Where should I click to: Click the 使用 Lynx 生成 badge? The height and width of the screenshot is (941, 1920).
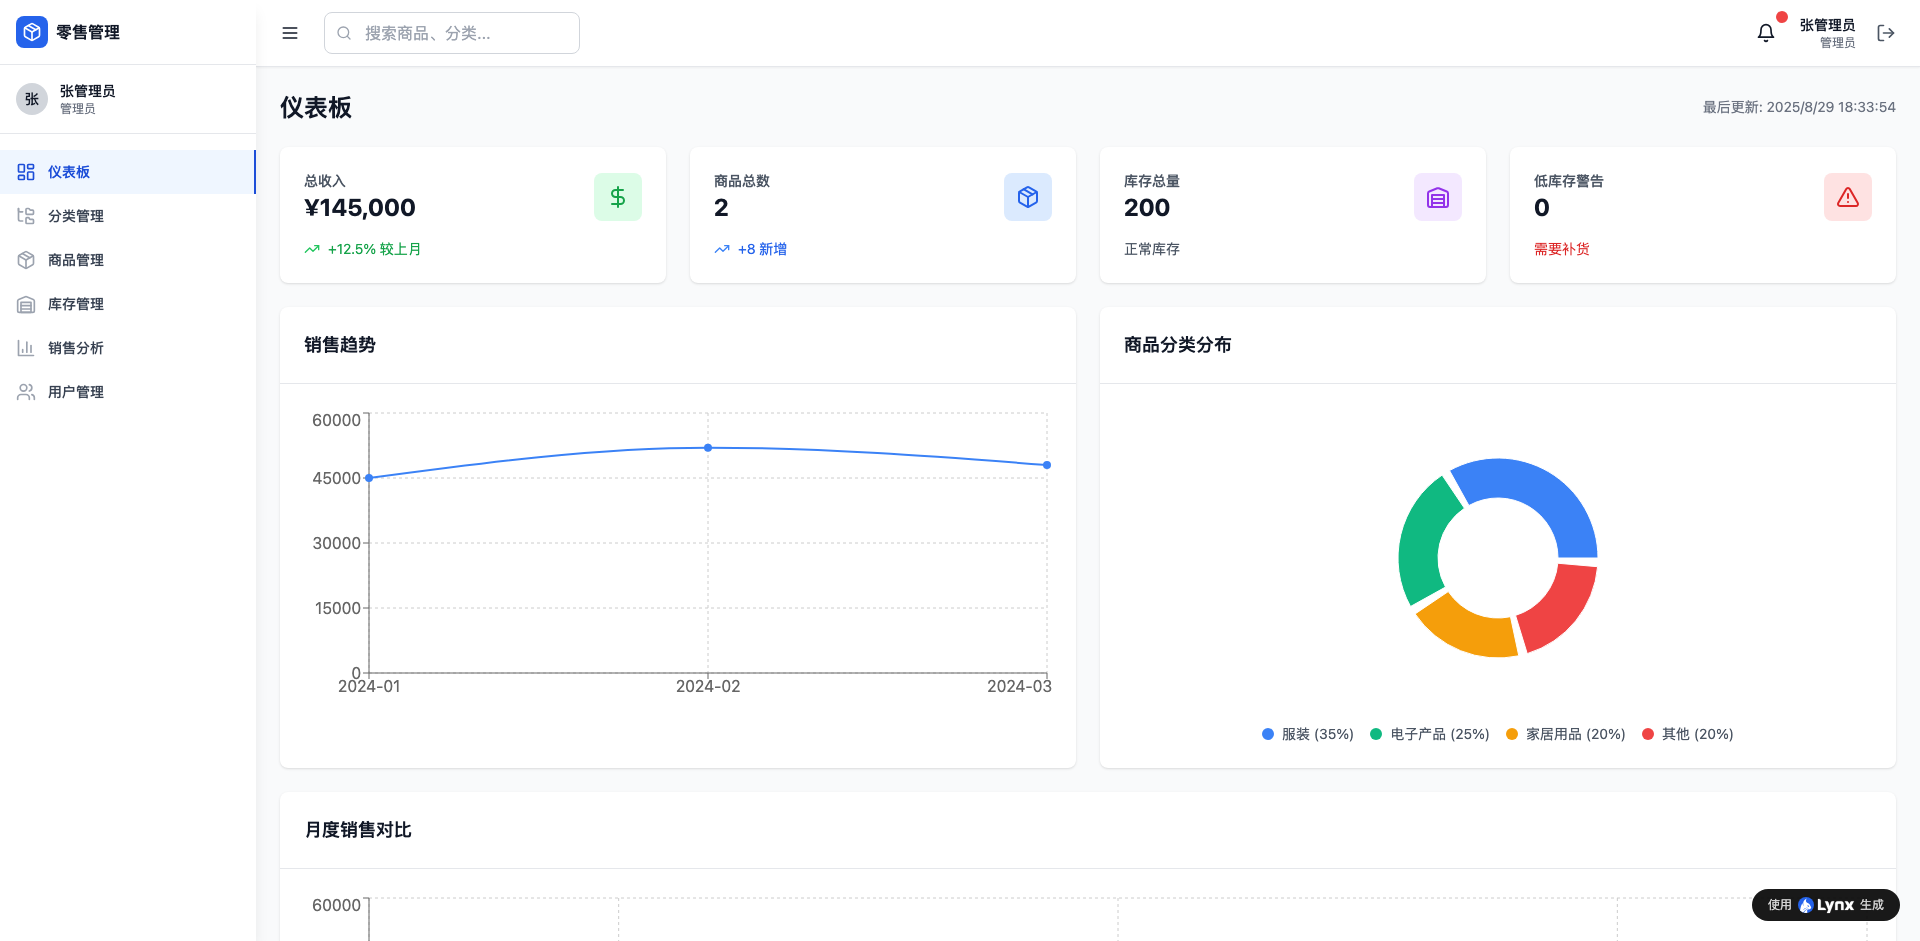1825,905
